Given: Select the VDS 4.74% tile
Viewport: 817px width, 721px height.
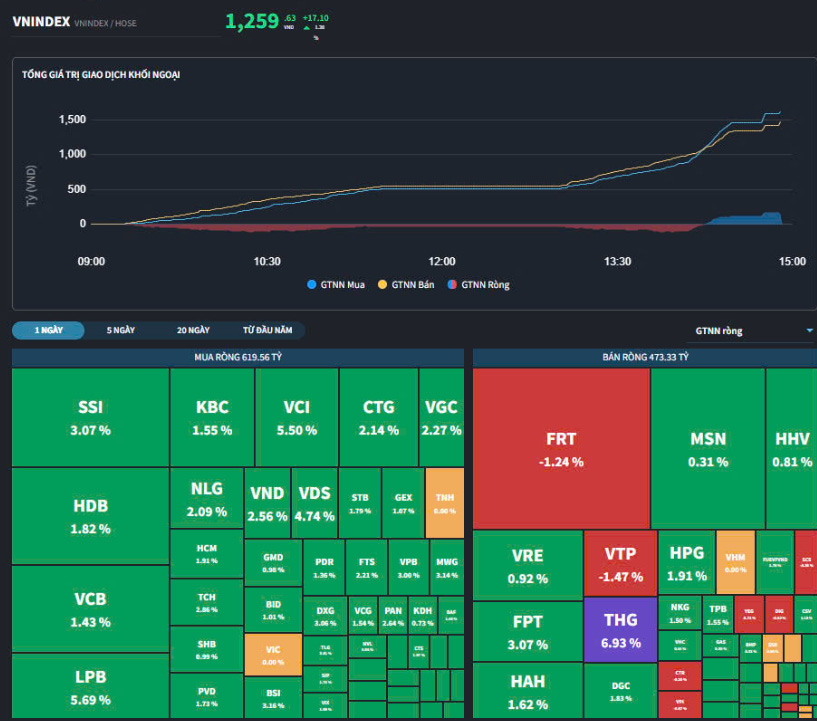Looking at the screenshot, I should pos(314,503).
